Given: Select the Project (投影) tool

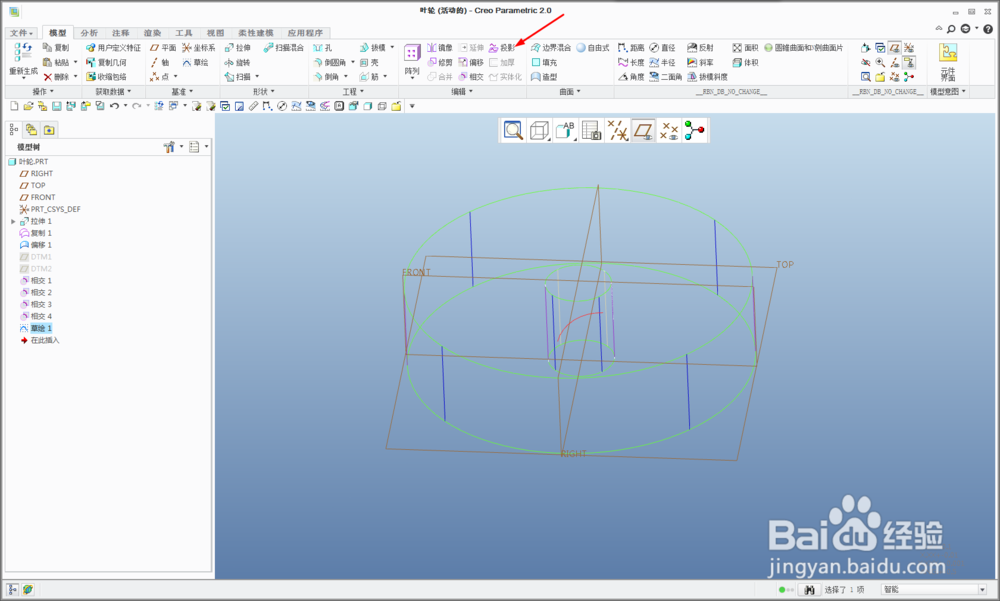Looking at the screenshot, I should 502,48.
